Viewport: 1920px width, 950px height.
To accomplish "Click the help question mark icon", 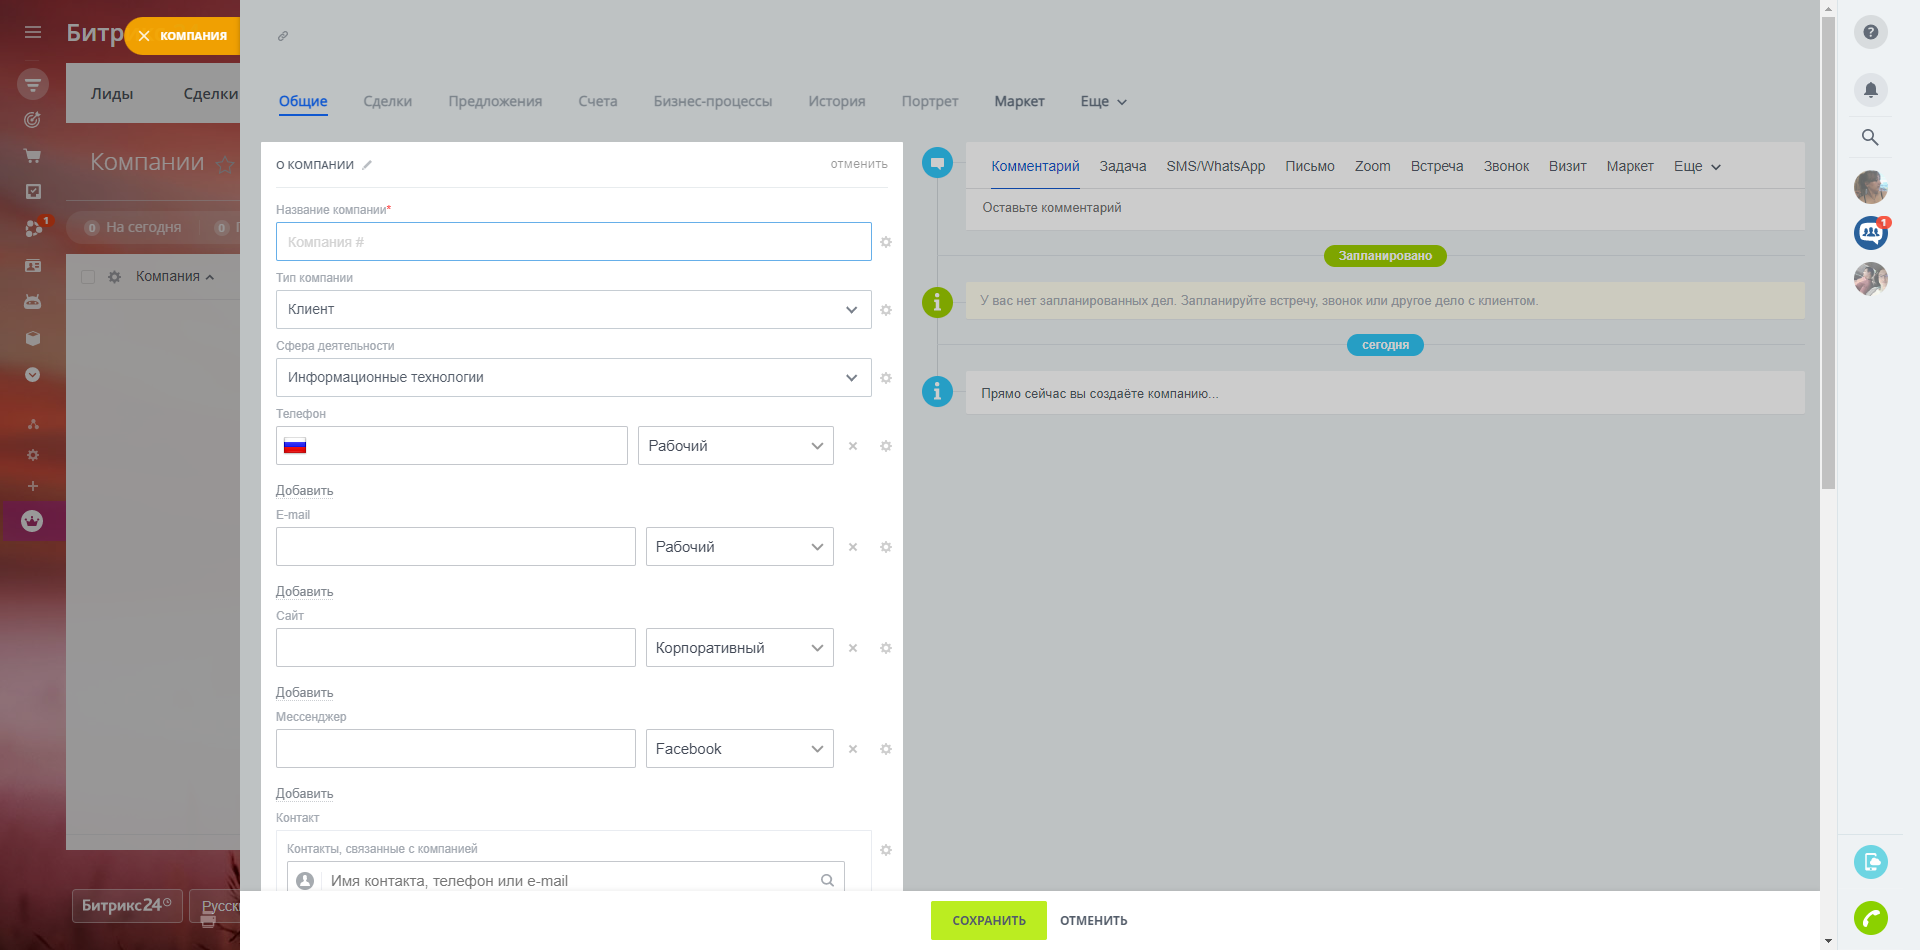I will [1870, 32].
